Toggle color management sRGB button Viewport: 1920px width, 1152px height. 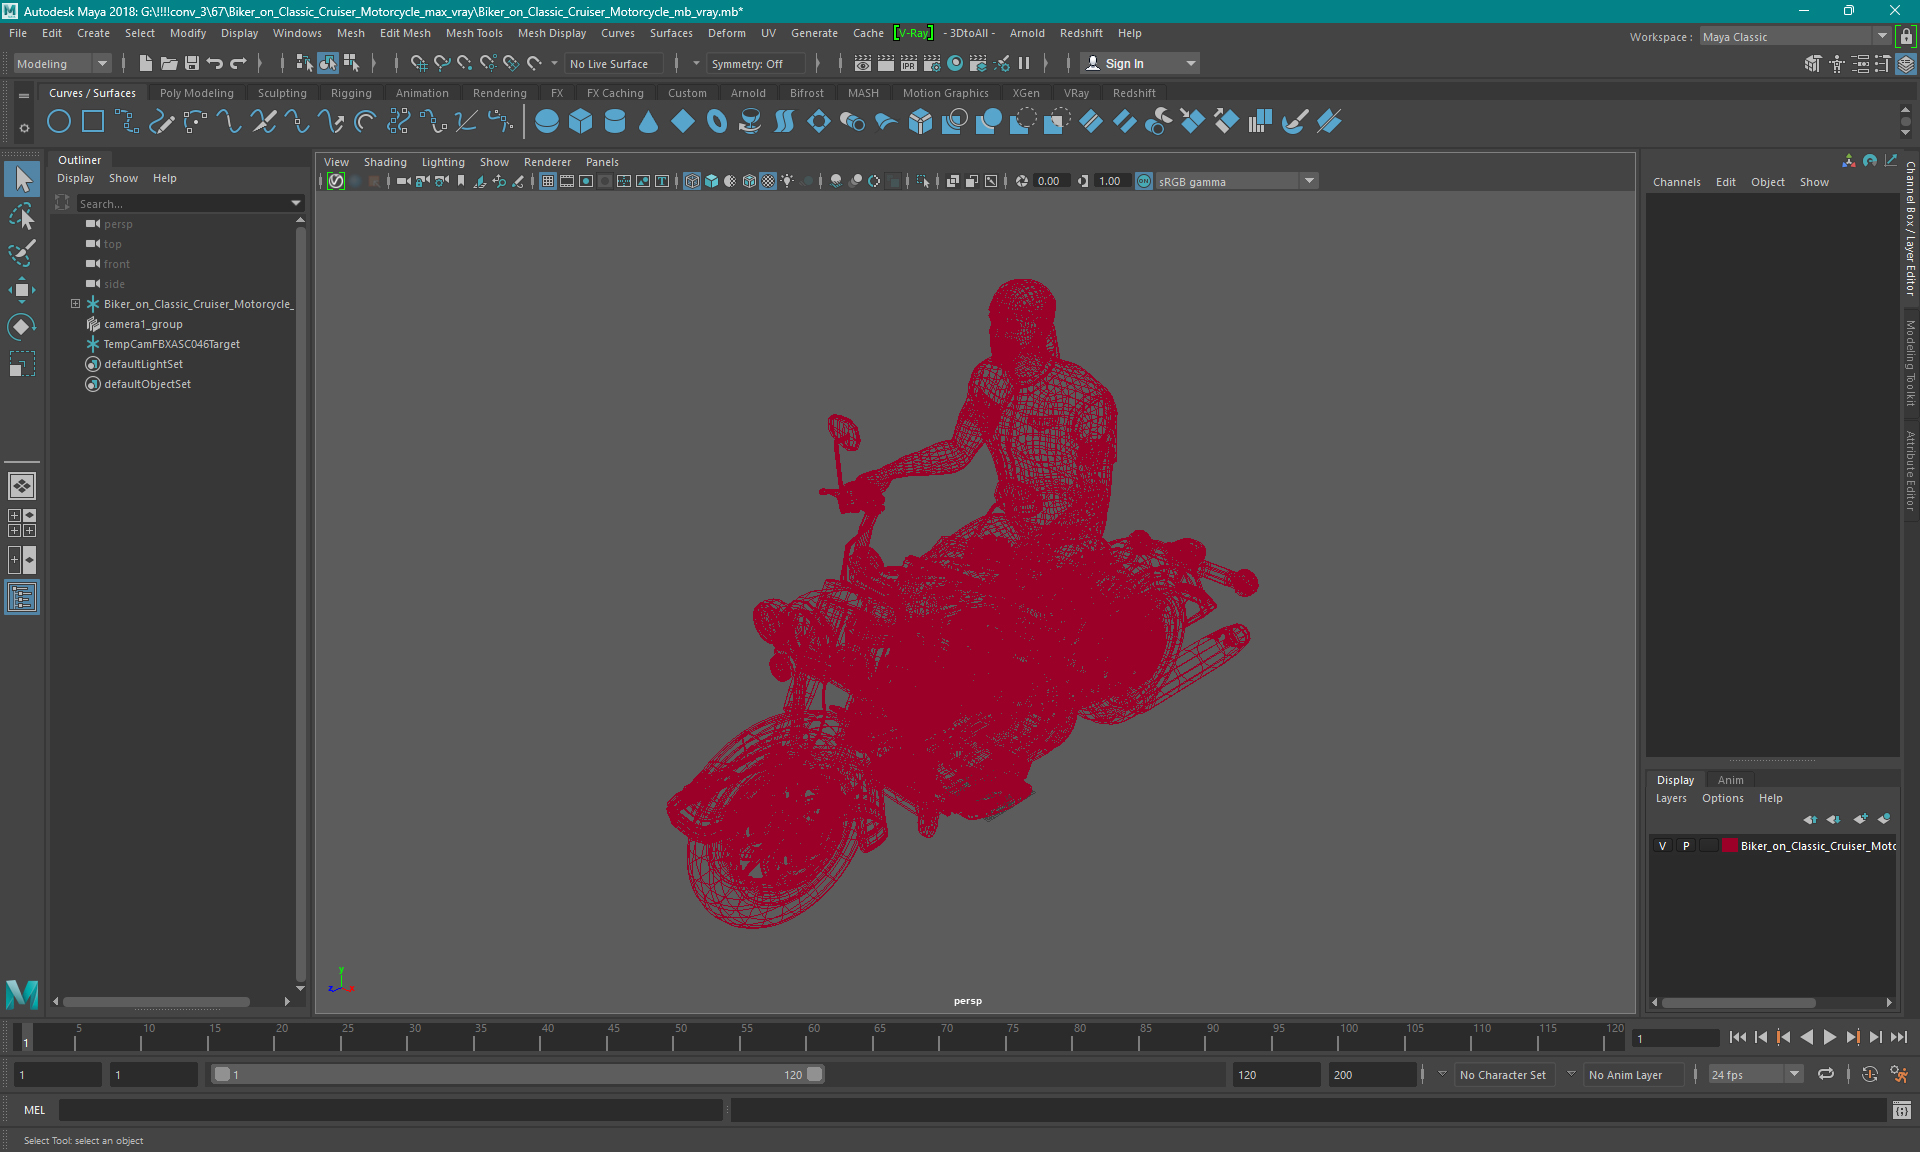[x=1144, y=181]
